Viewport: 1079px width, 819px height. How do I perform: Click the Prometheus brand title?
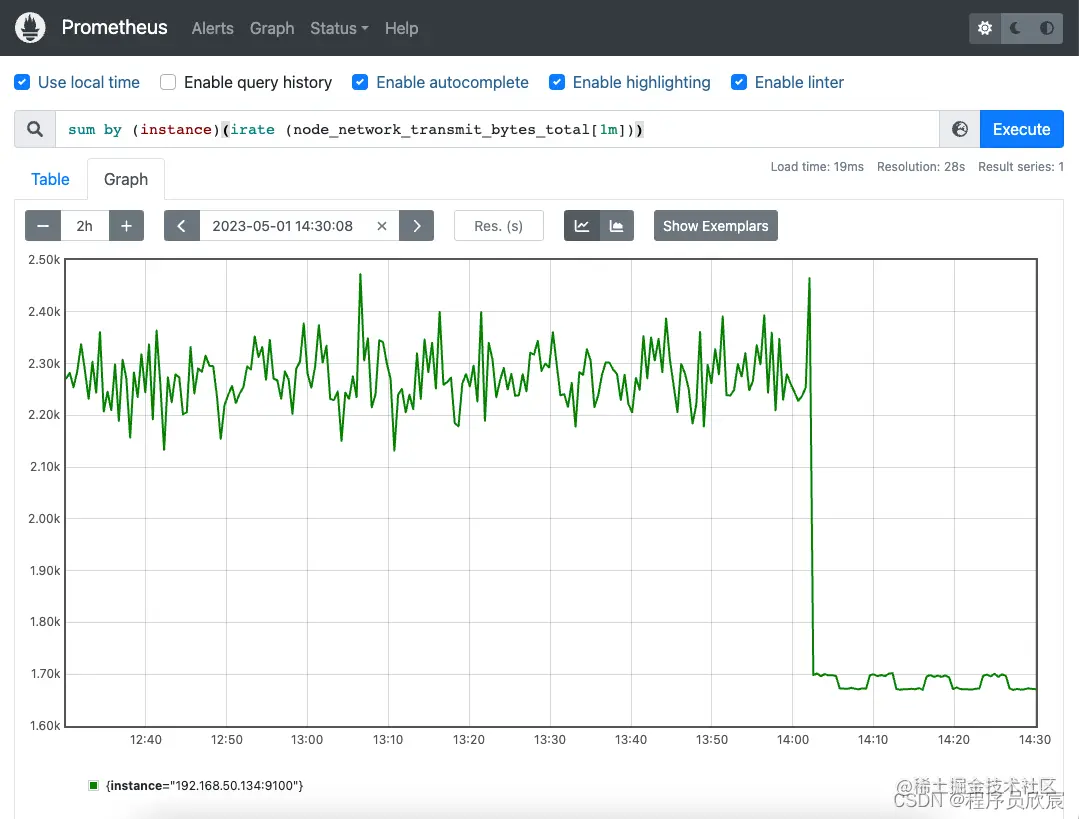coord(114,27)
